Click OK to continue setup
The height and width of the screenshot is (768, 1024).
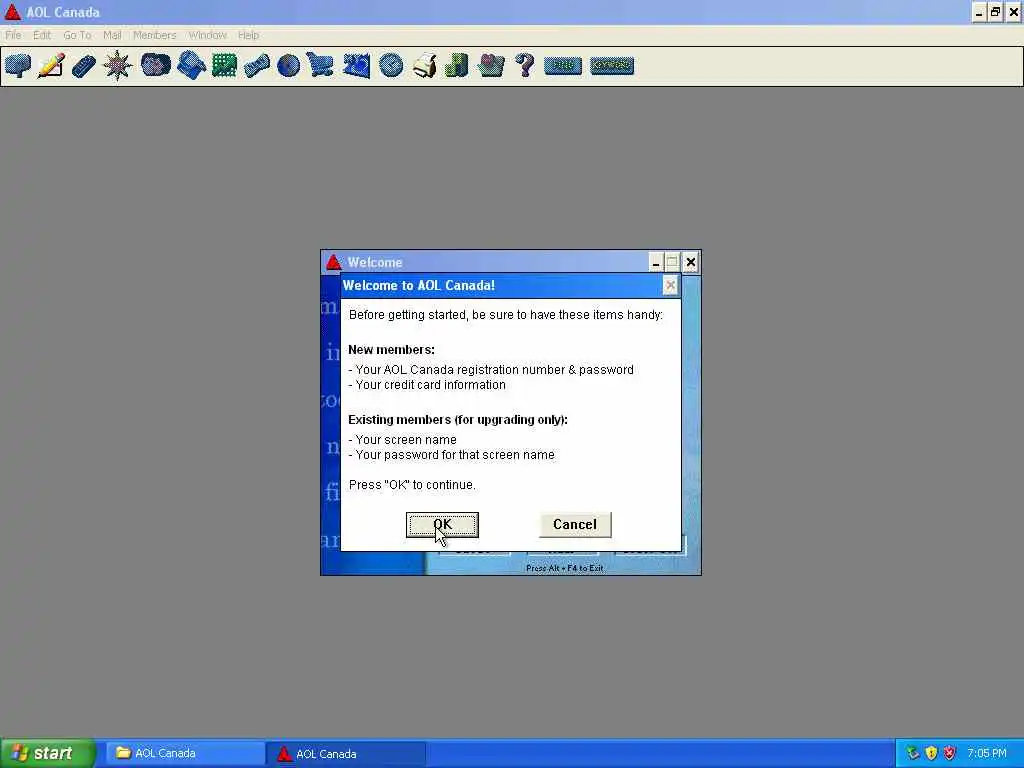pos(442,524)
